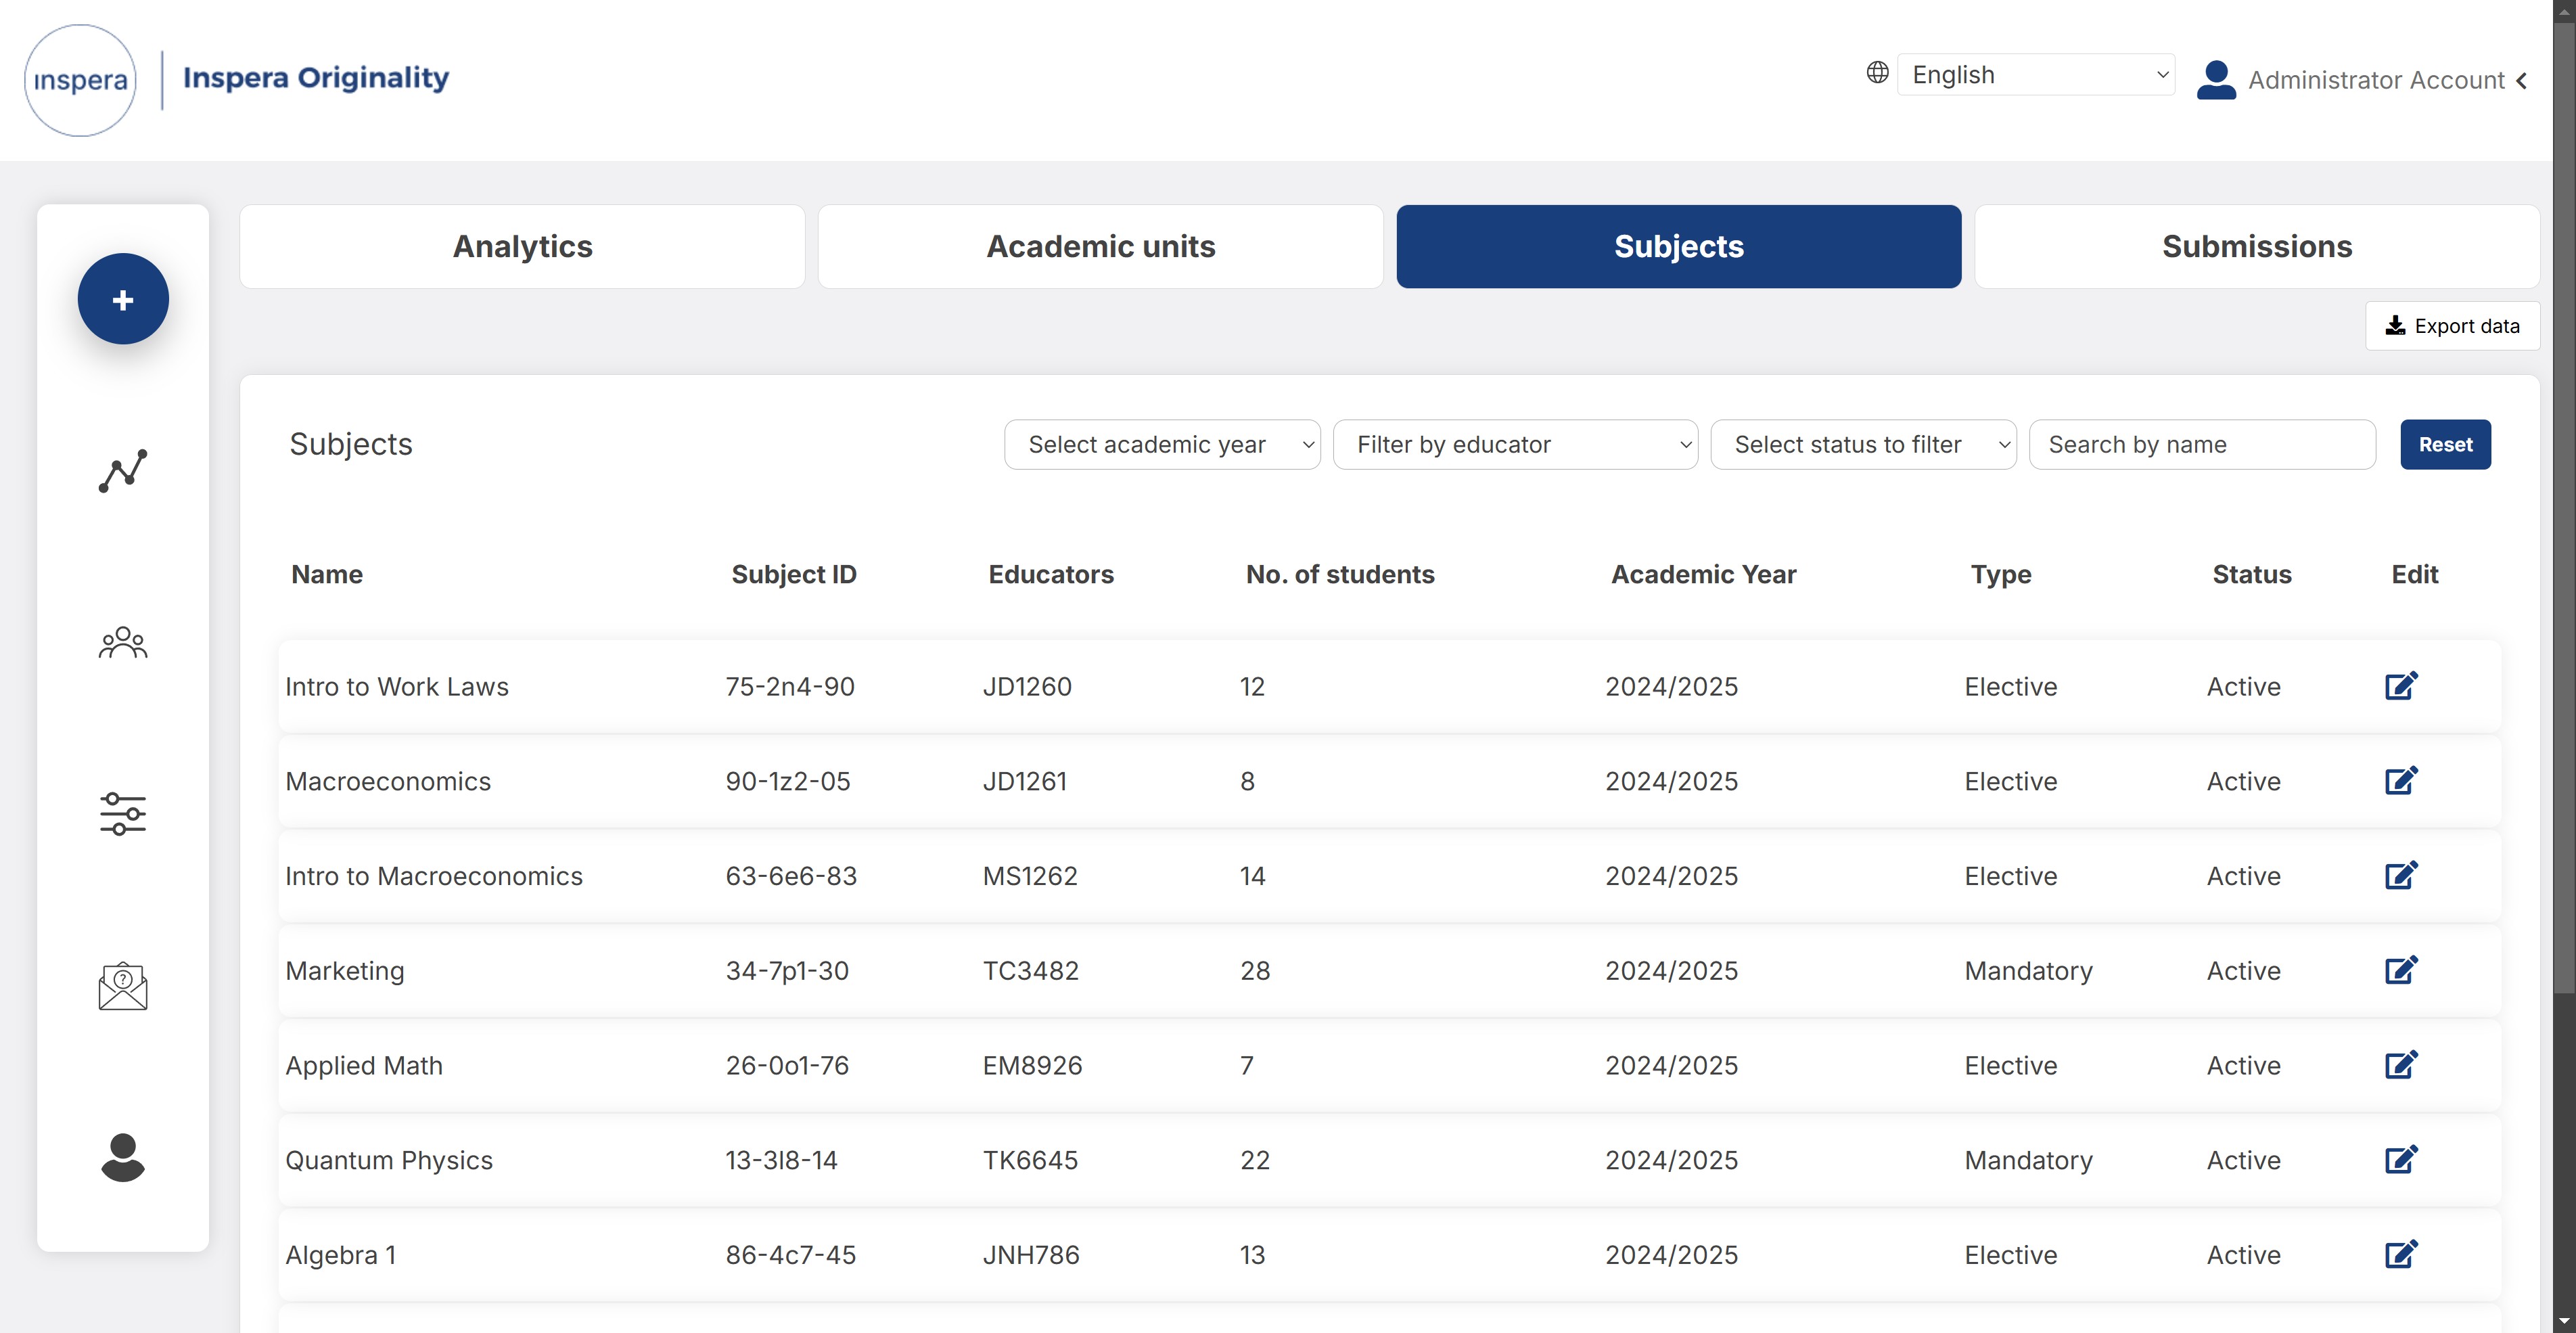Click subject ID 63-6e6-83
The width and height of the screenshot is (2576, 1333).
click(x=791, y=876)
